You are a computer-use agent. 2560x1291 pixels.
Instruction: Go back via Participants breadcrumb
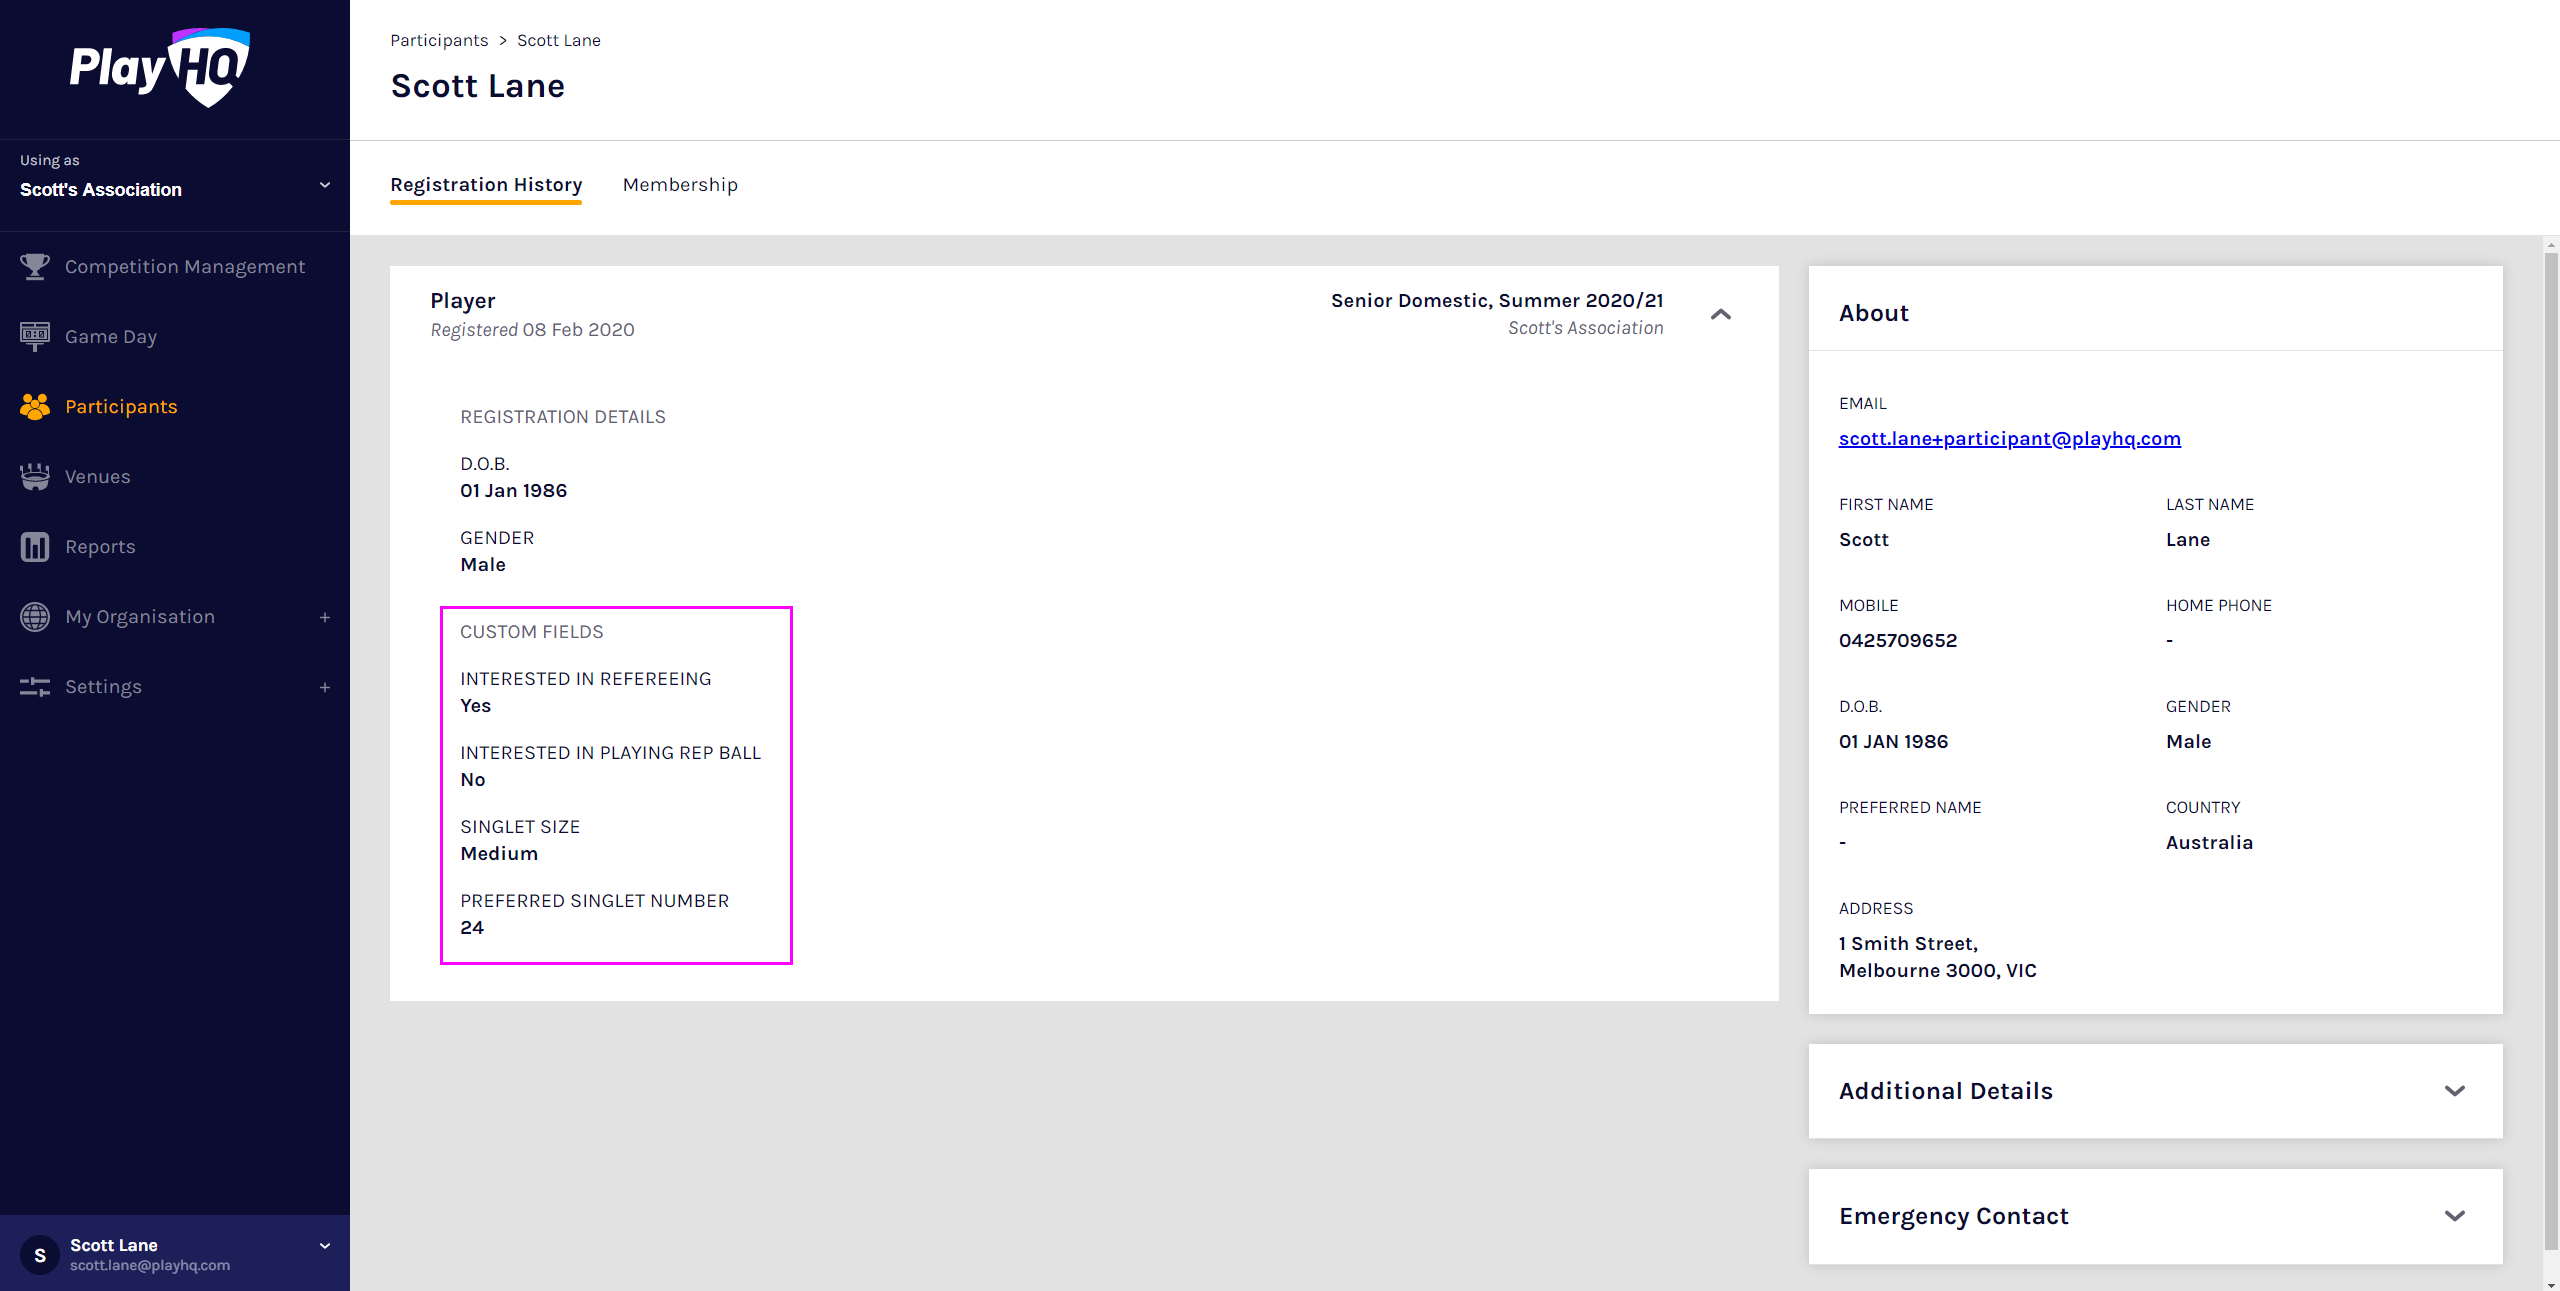439,40
